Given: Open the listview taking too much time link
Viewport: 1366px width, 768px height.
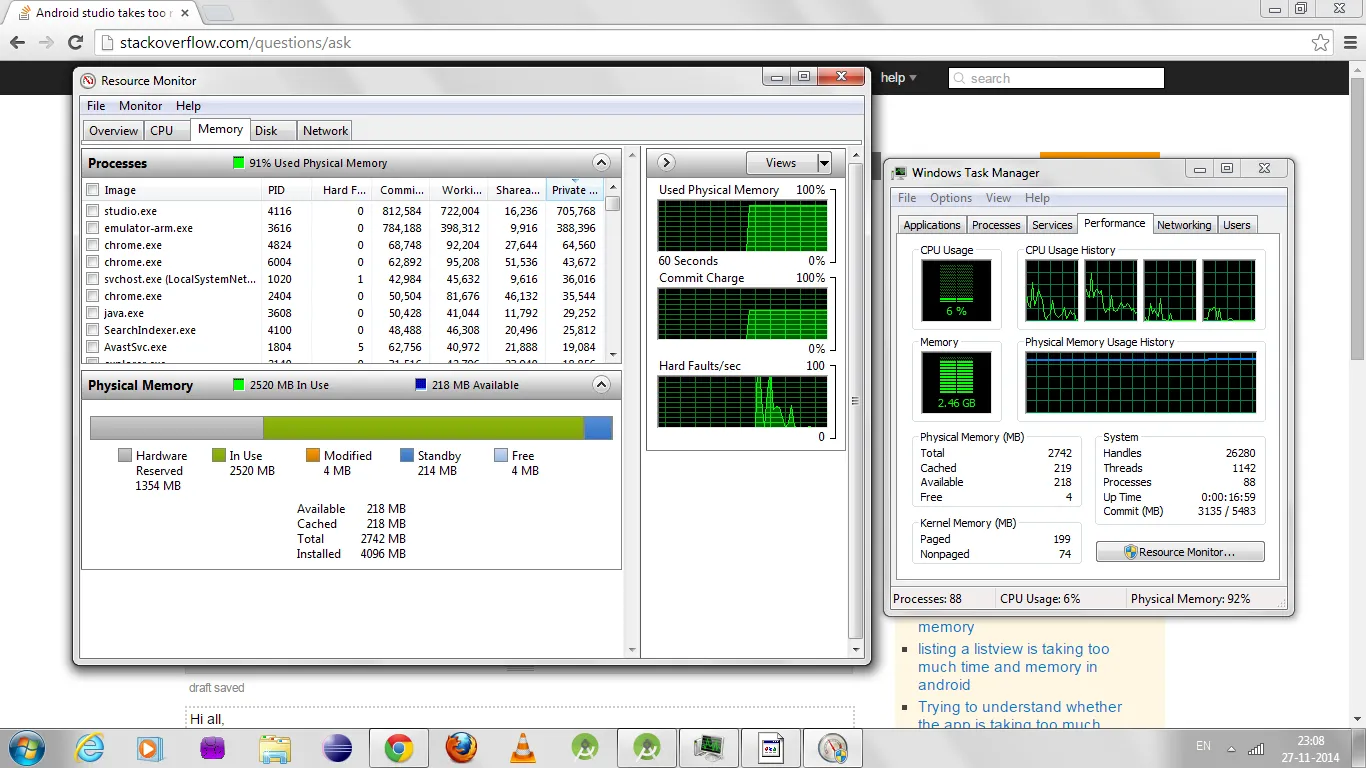Looking at the screenshot, I should click(x=1014, y=666).
